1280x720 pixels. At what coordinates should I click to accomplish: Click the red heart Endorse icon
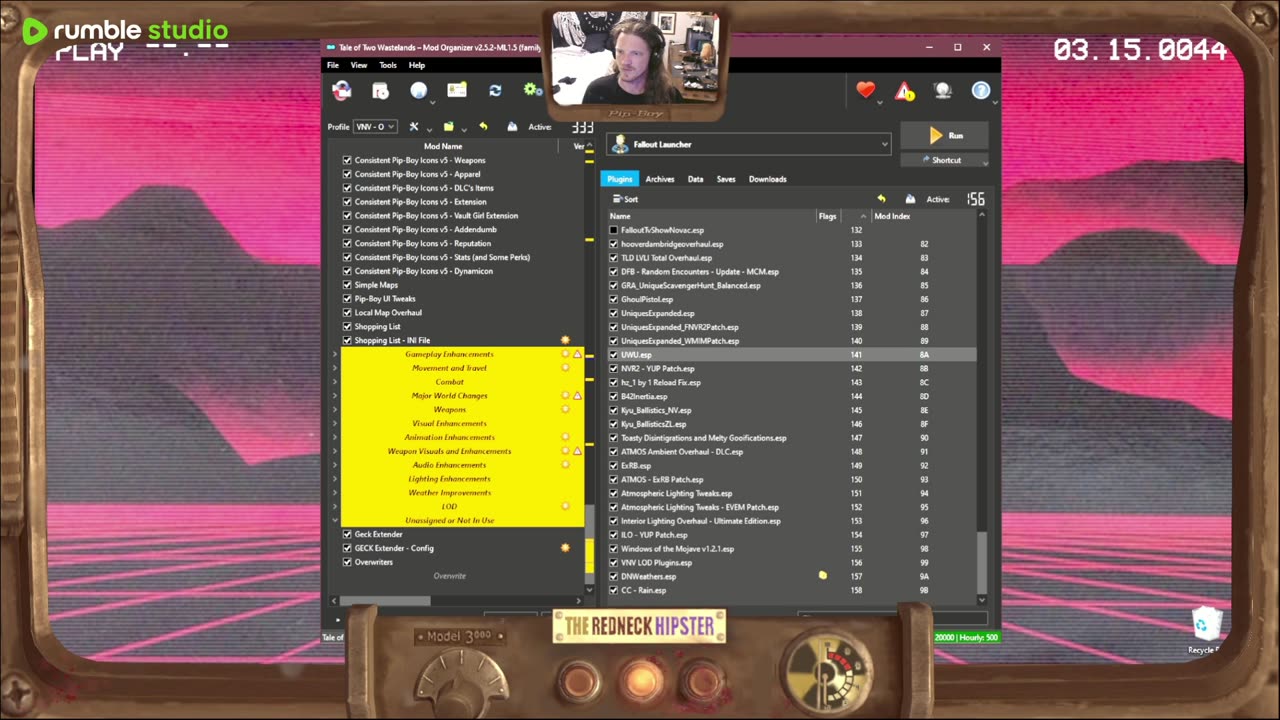click(x=866, y=91)
